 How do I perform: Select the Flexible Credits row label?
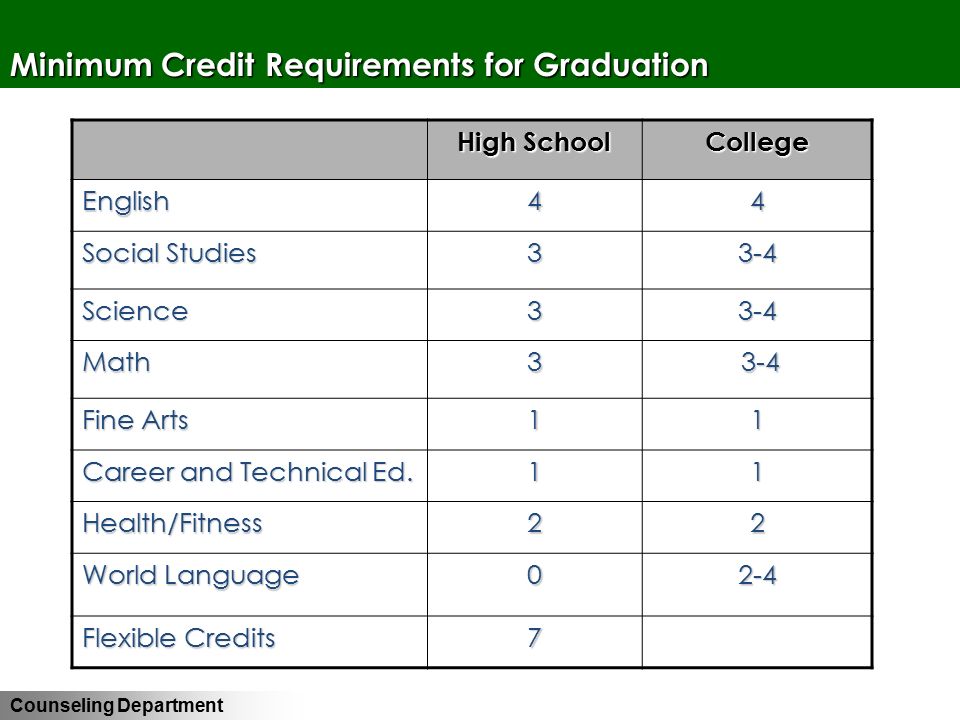(179, 638)
